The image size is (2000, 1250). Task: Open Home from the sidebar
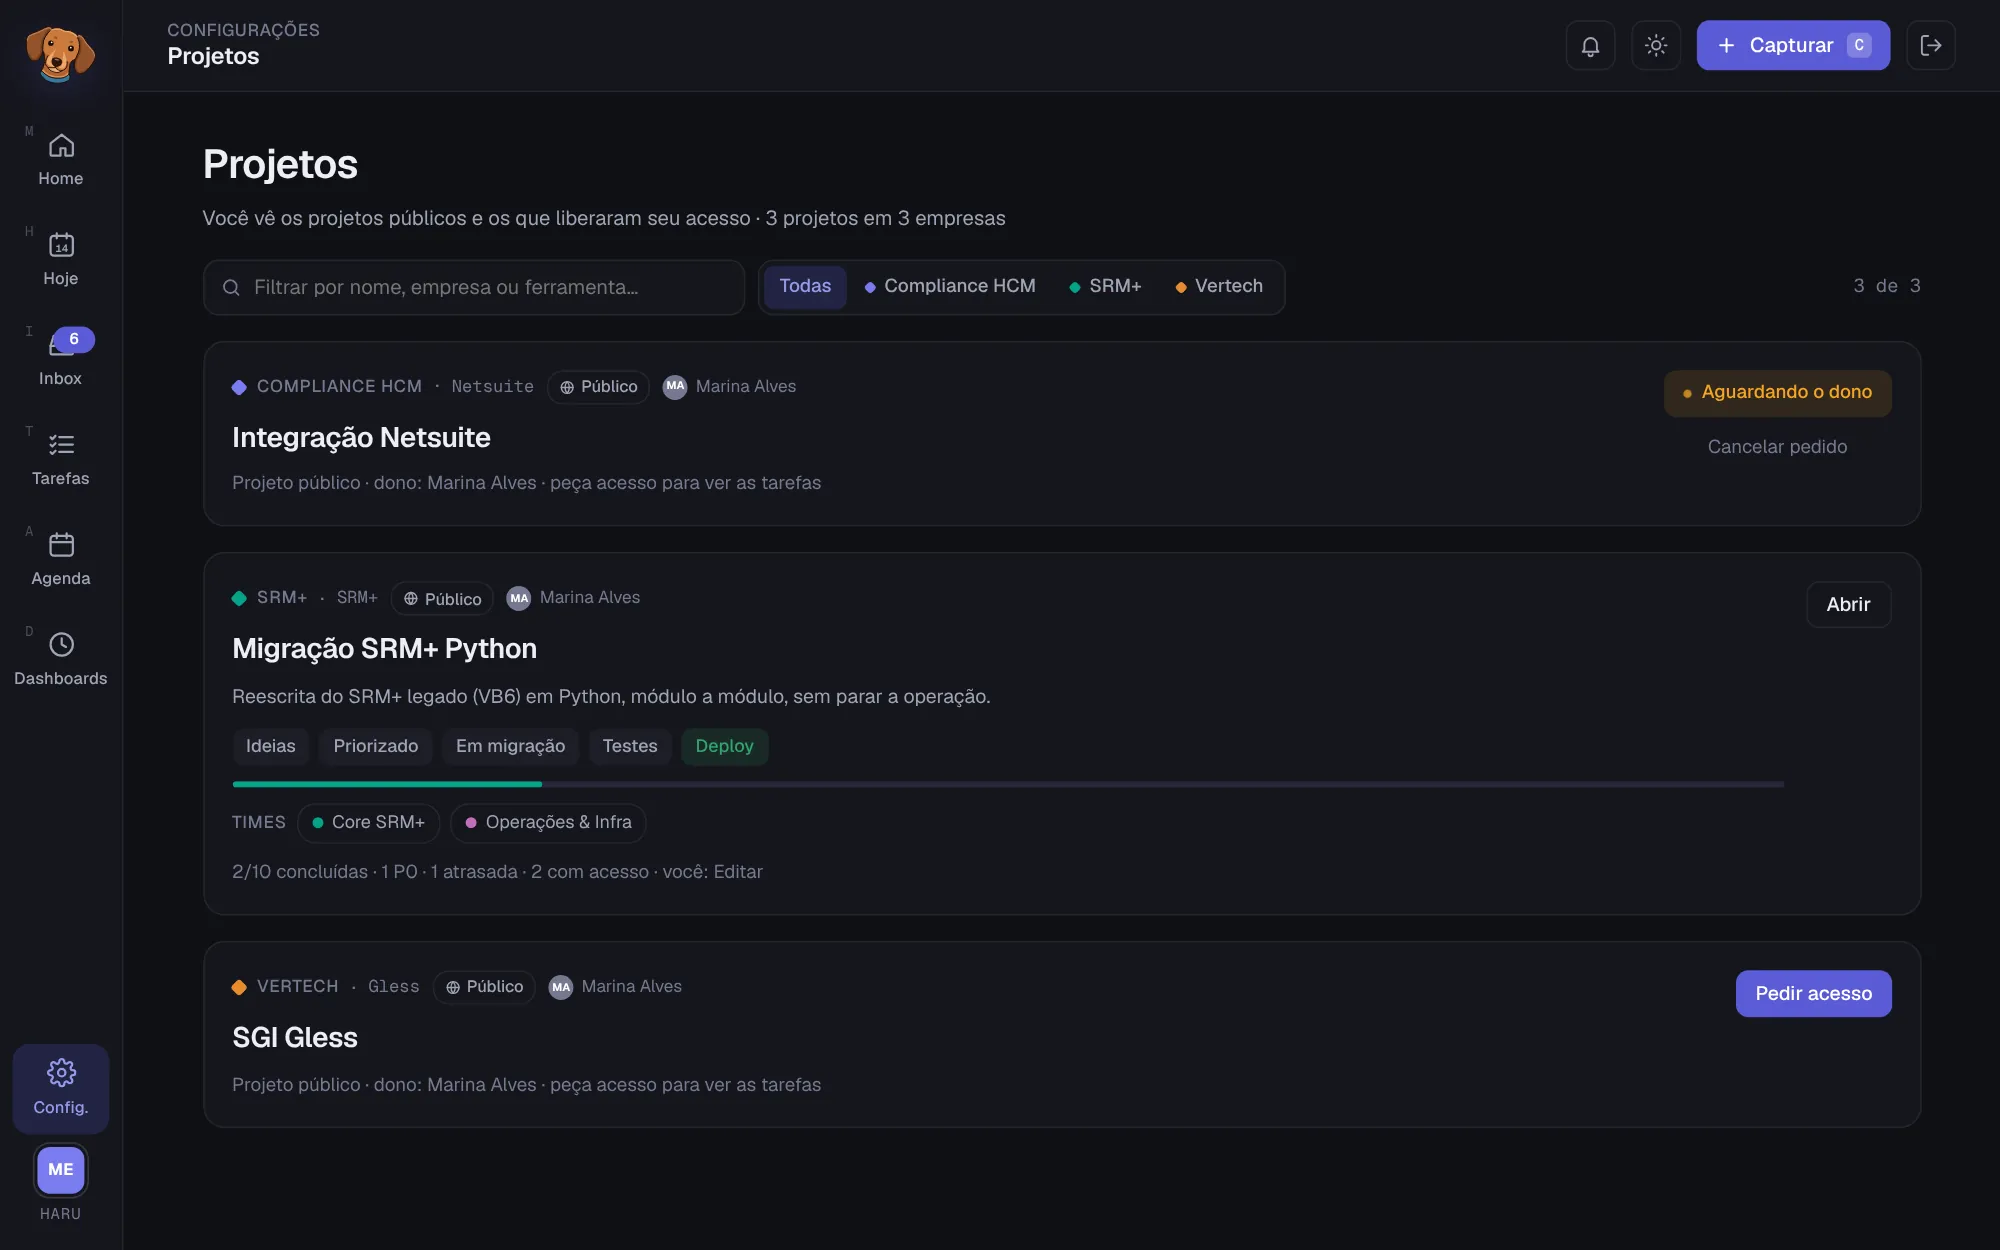click(x=61, y=160)
